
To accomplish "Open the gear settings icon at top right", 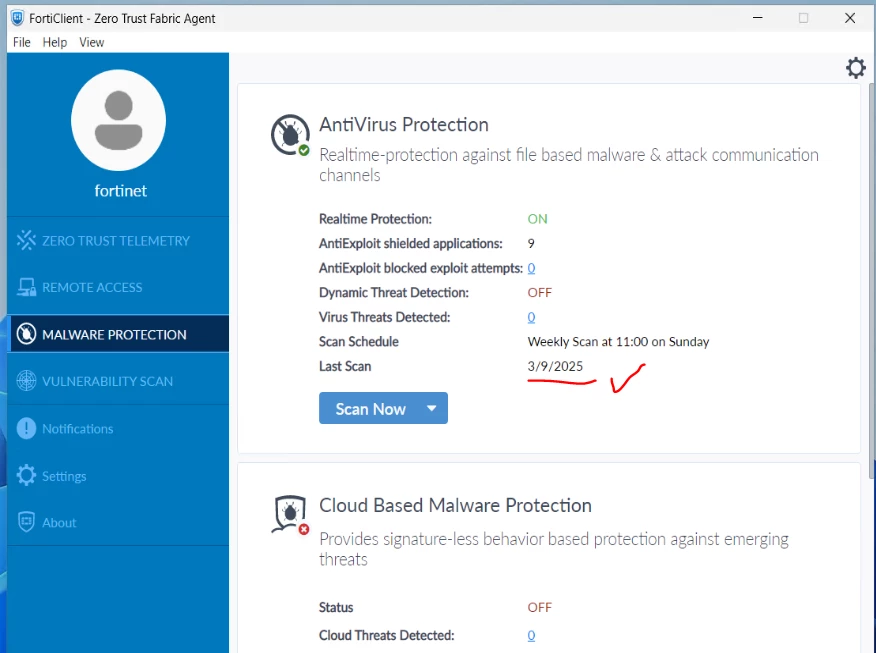I will [855, 68].
